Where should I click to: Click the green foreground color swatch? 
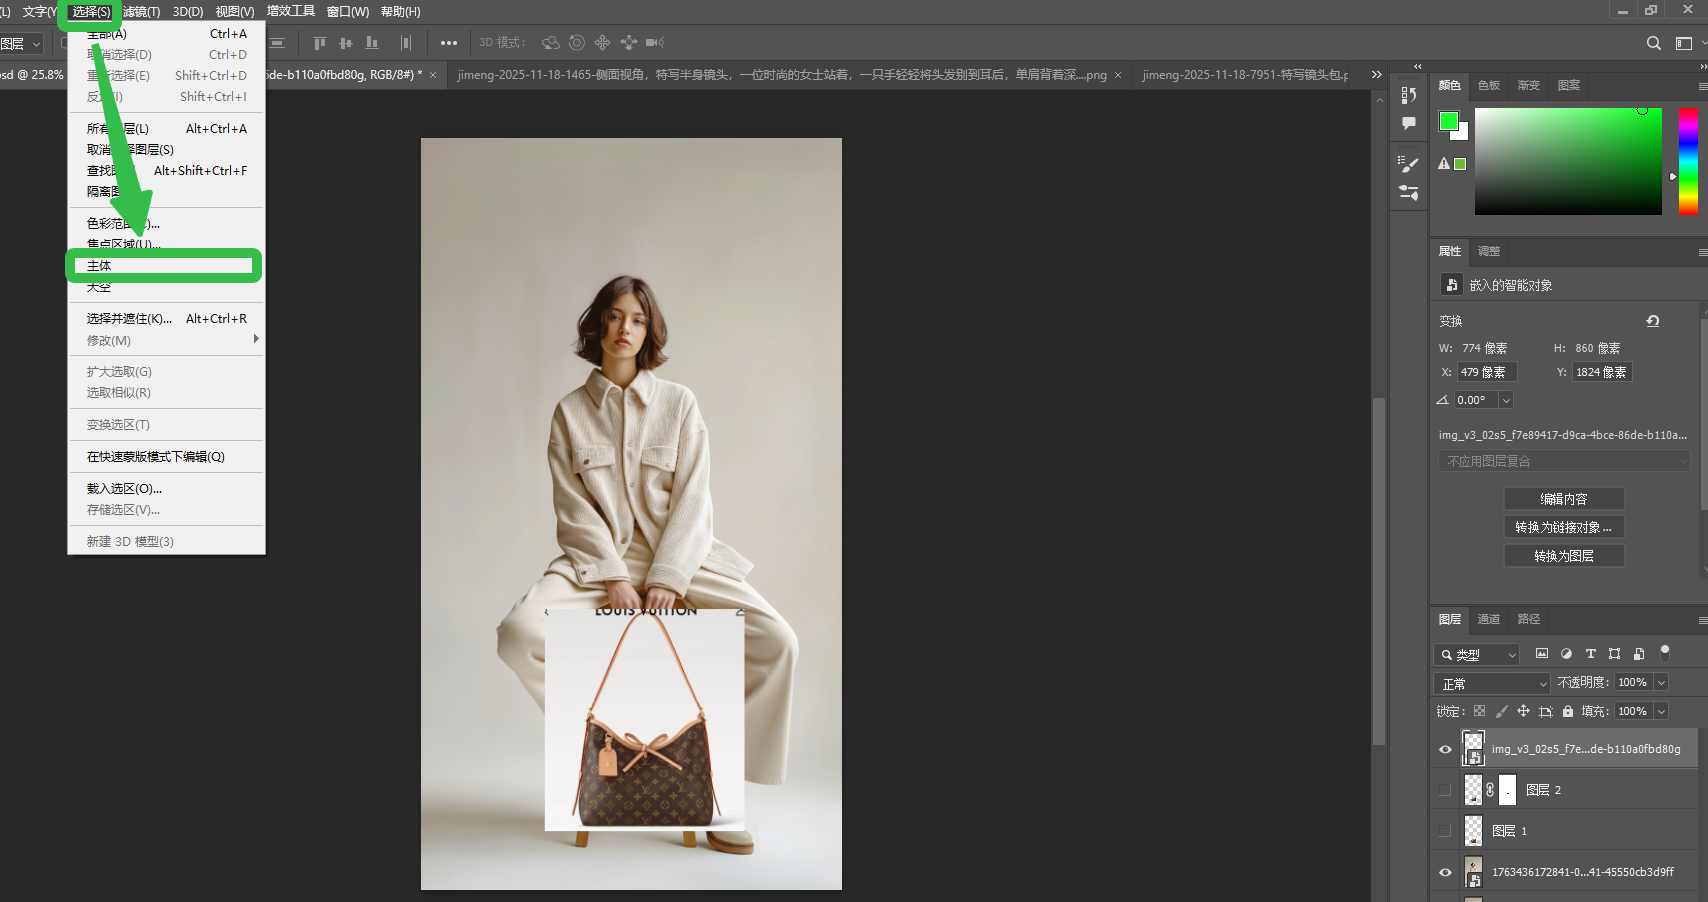point(1448,121)
